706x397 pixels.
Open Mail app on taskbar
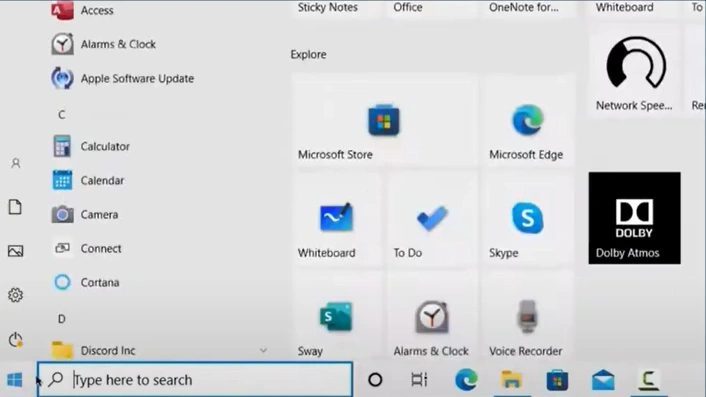[x=603, y=380]
